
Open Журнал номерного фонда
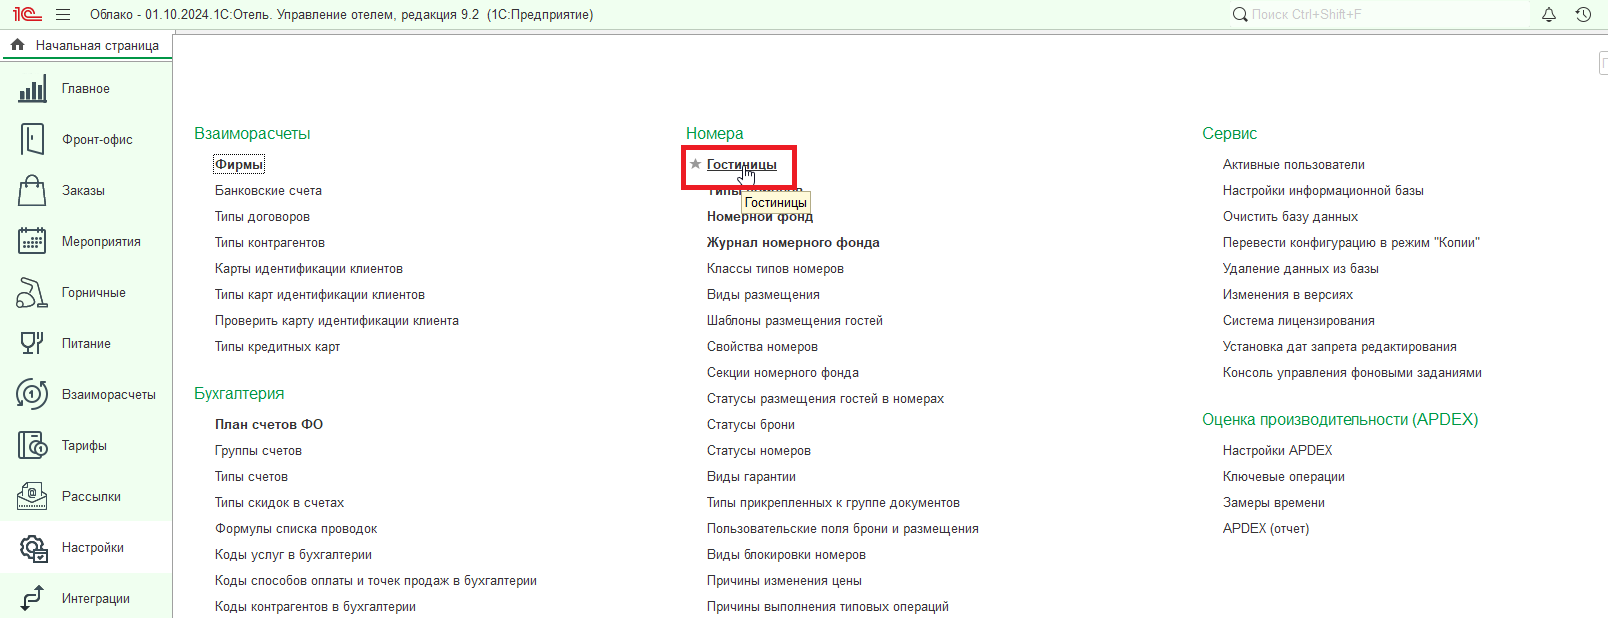click(793, 243)
